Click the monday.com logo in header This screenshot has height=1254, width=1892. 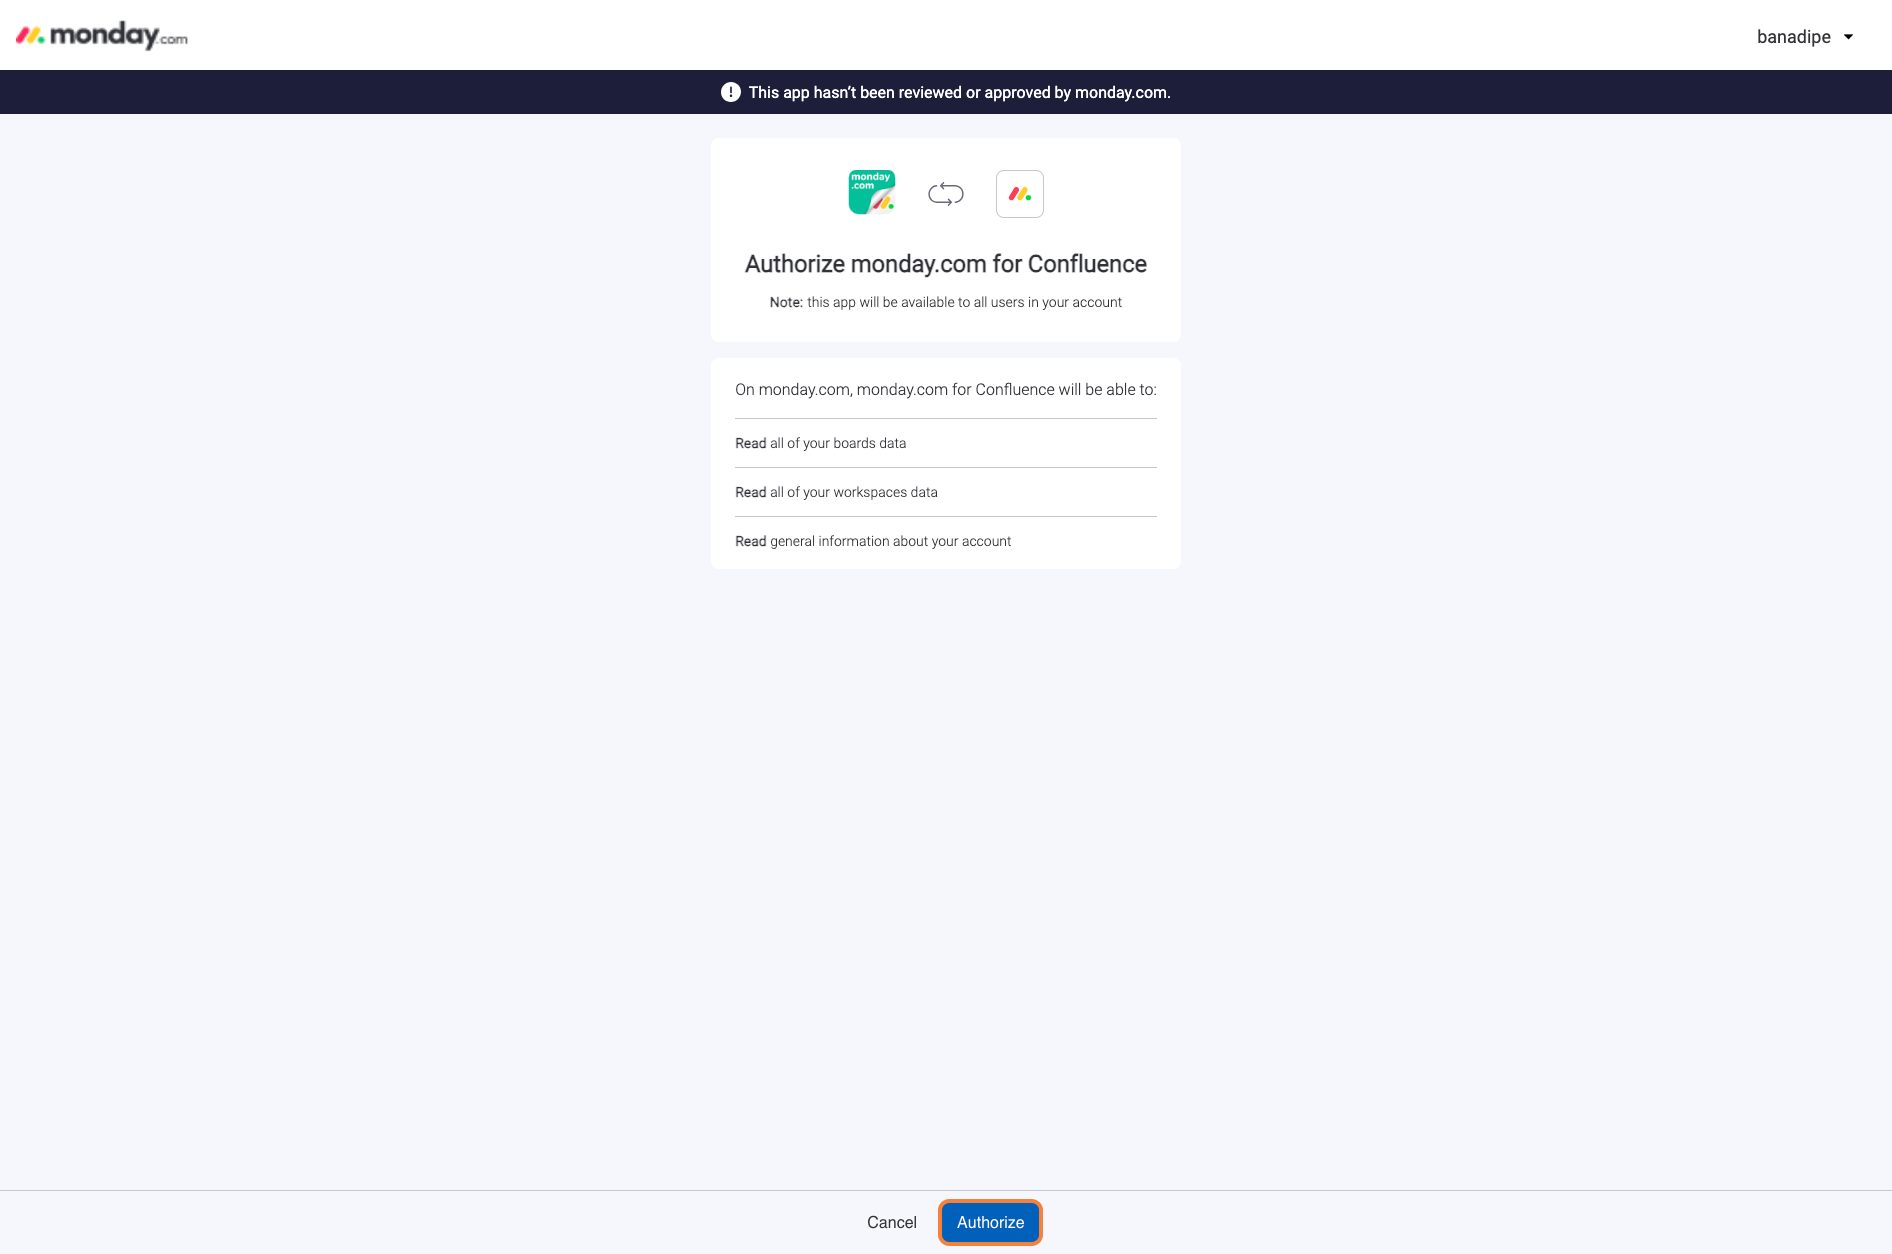click(102, 36)
